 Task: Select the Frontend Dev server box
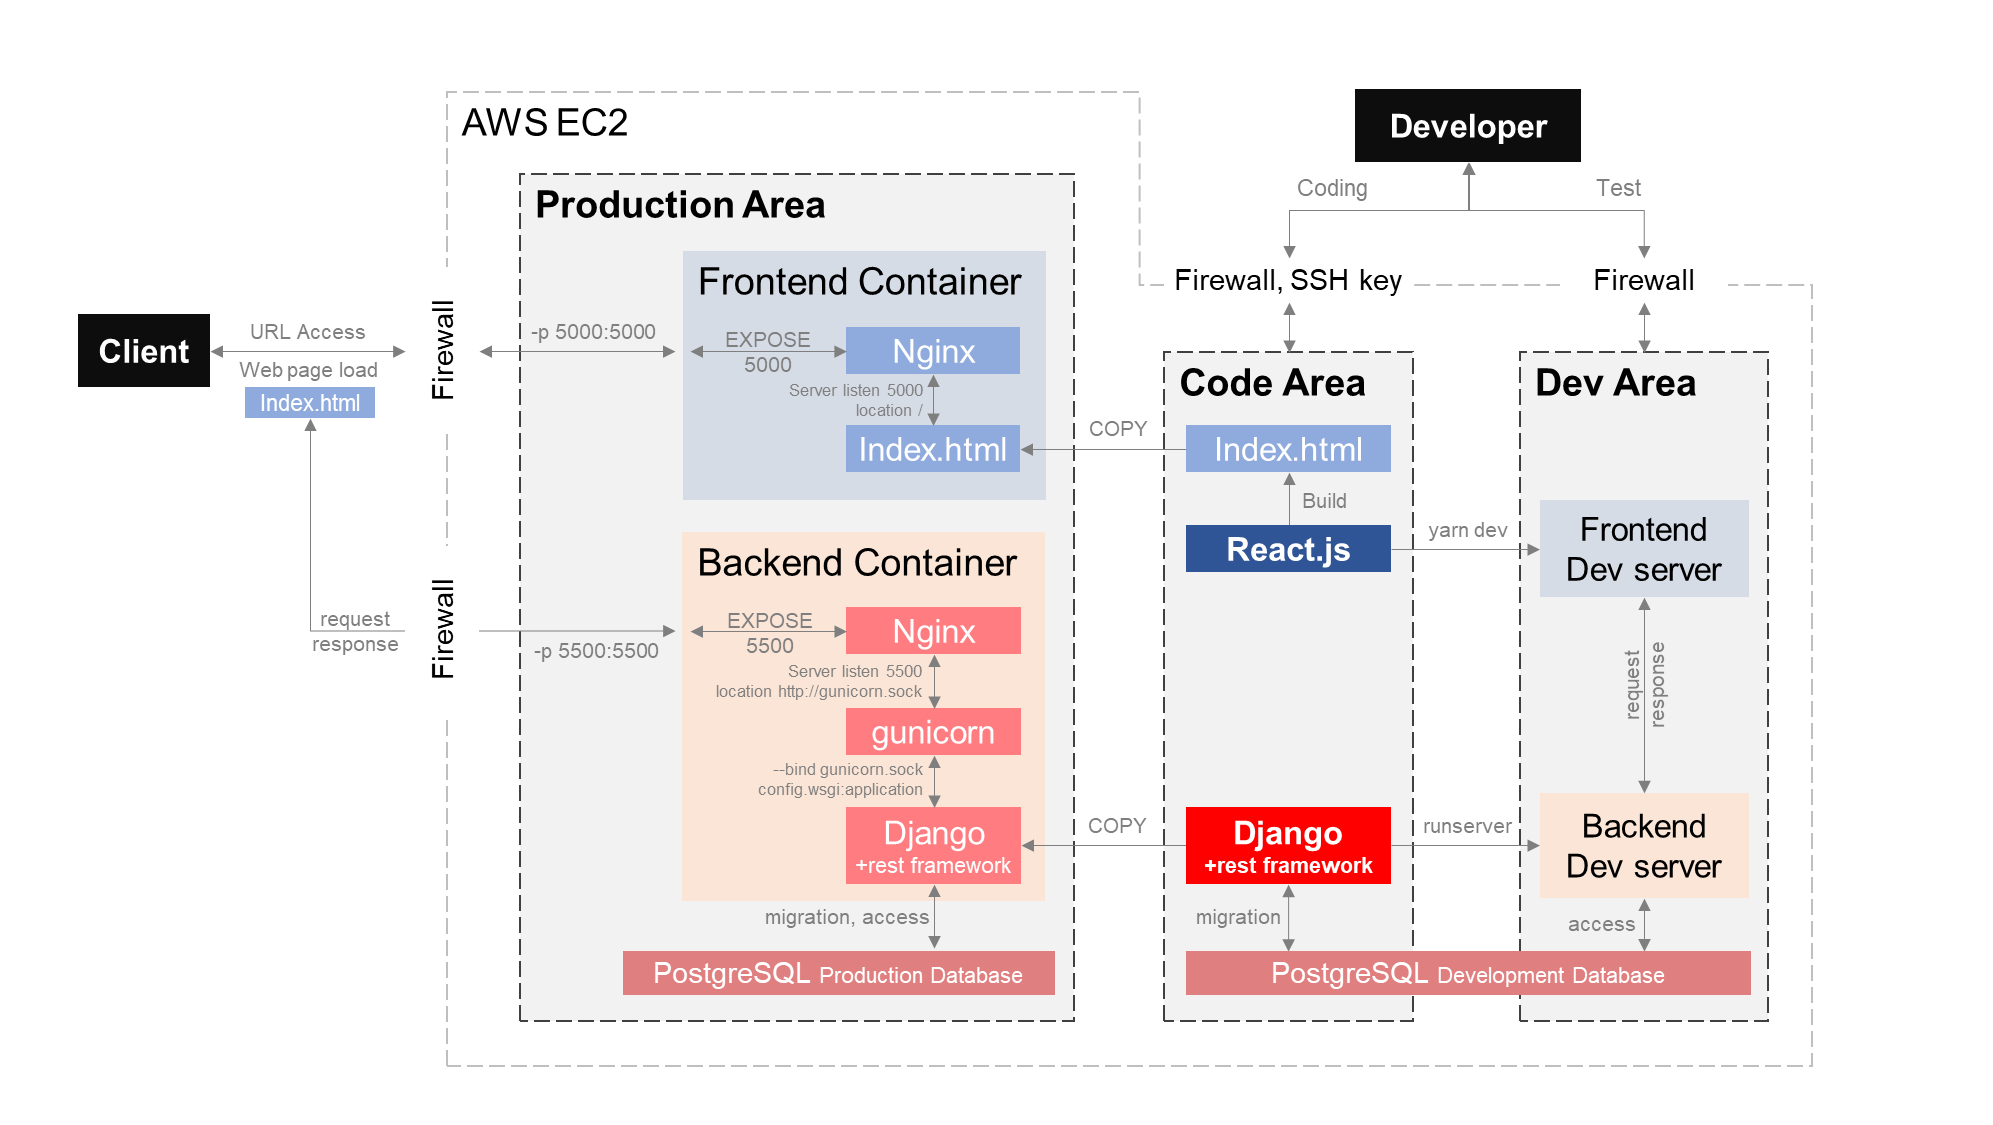click(1643, 549)
